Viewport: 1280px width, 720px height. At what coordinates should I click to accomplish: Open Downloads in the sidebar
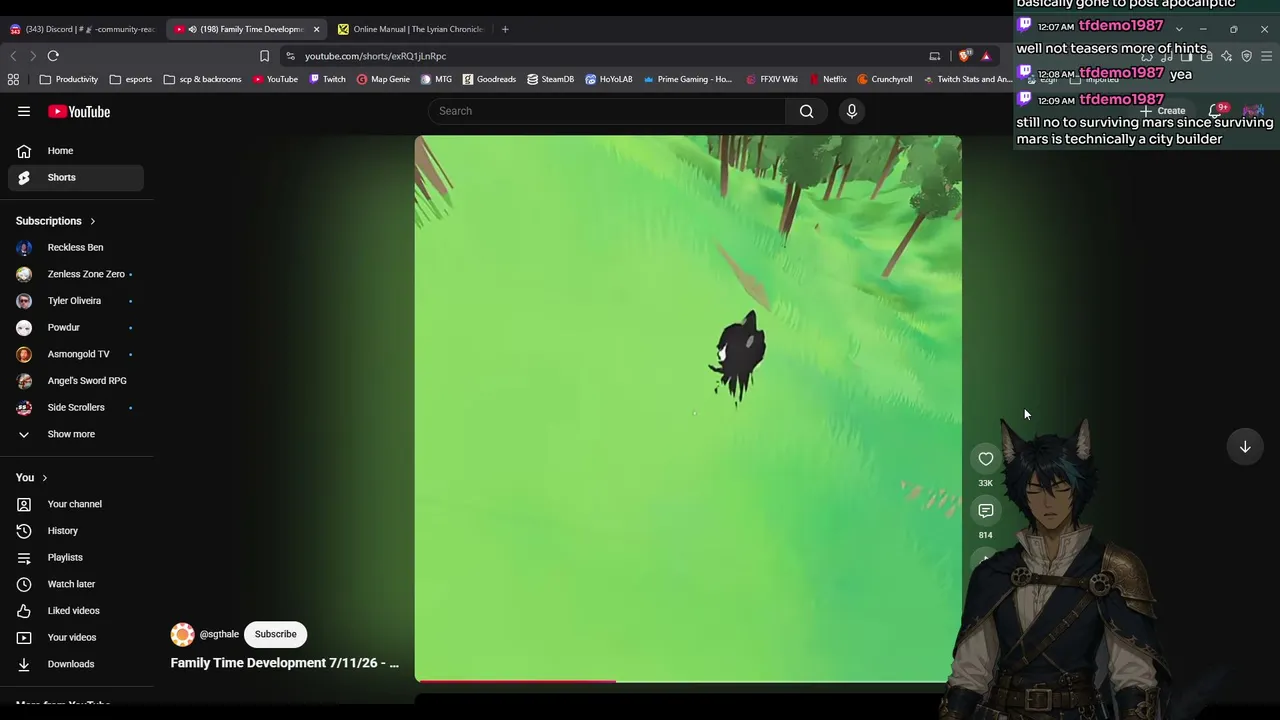(76, 664)
